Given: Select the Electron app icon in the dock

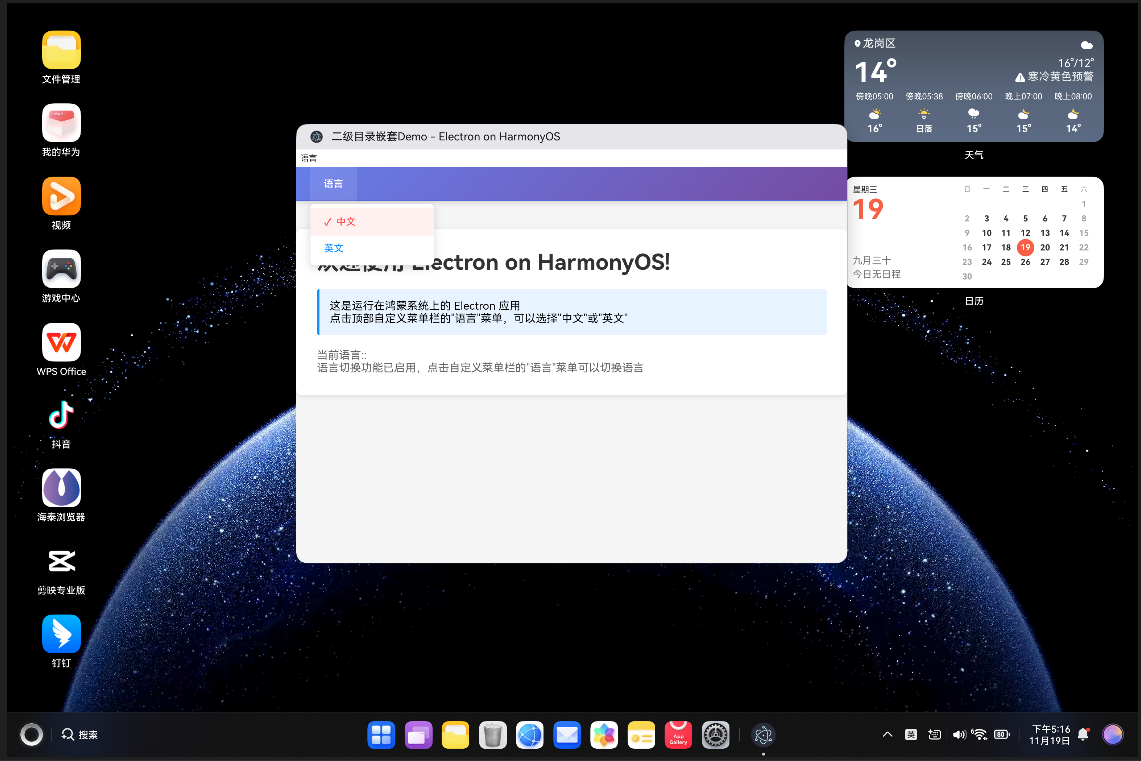Looking at the screenshot, I should (763, 735).
